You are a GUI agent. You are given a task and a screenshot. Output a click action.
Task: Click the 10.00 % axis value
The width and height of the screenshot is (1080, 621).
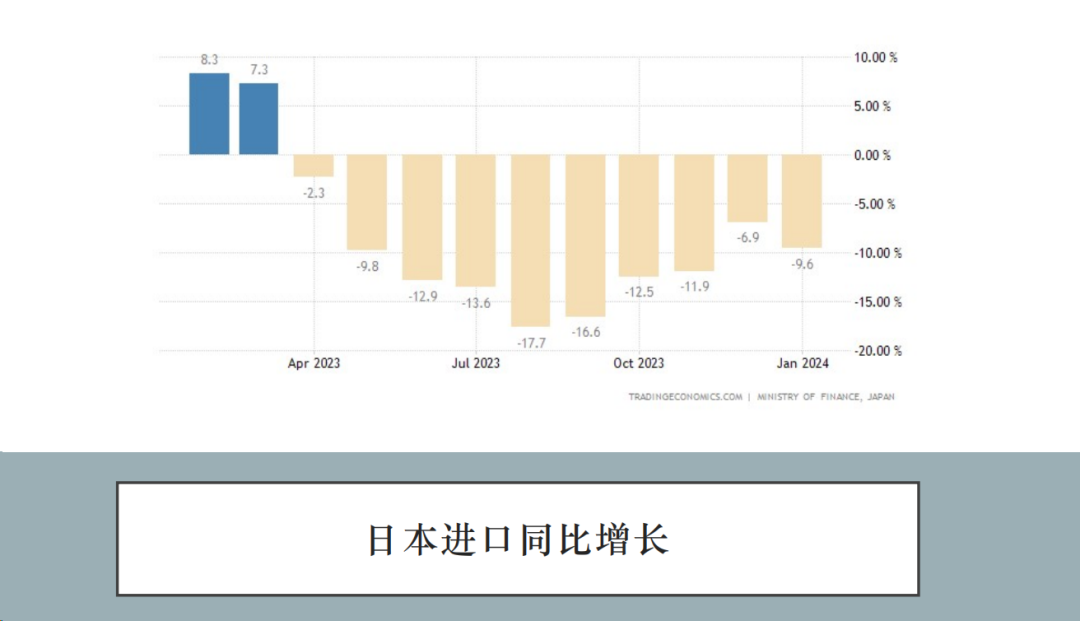click(x=875, y=58)
